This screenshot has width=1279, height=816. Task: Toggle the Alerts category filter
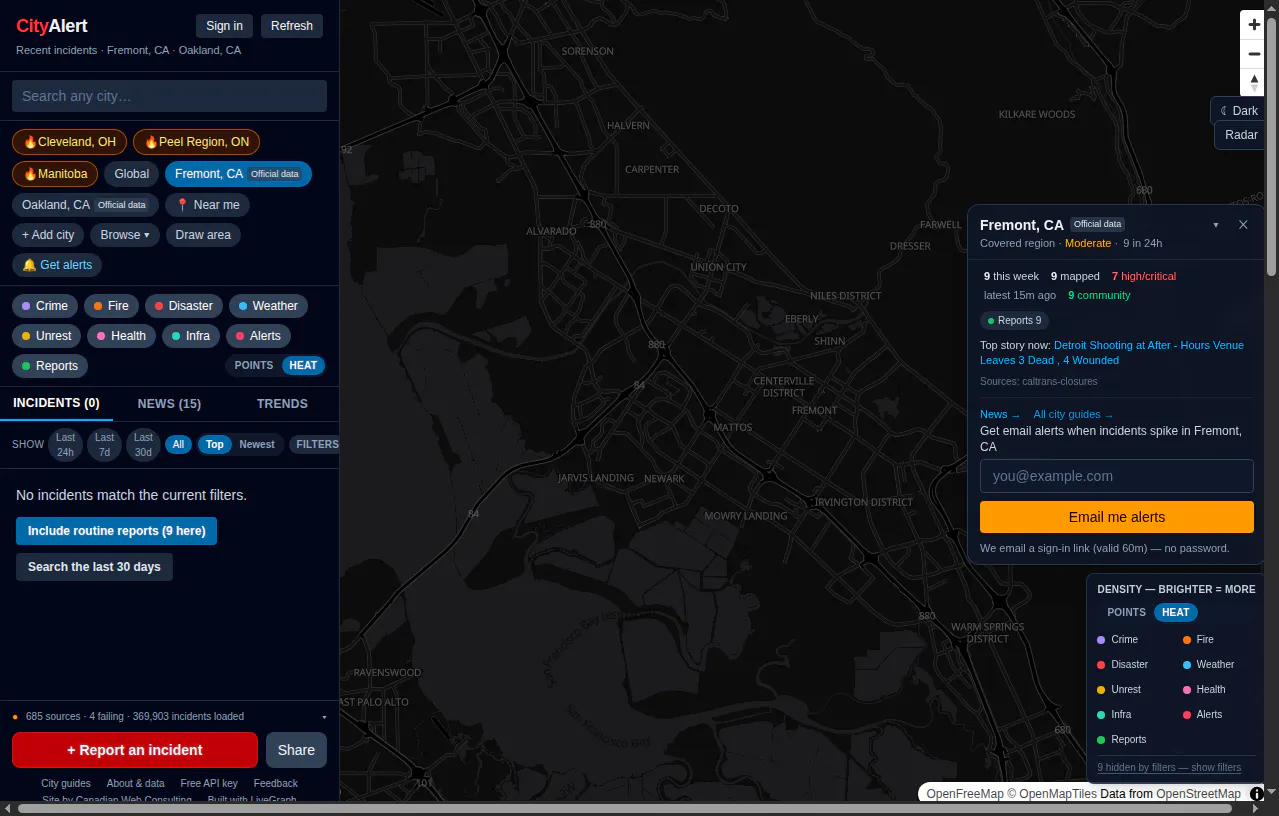[258, 336]
